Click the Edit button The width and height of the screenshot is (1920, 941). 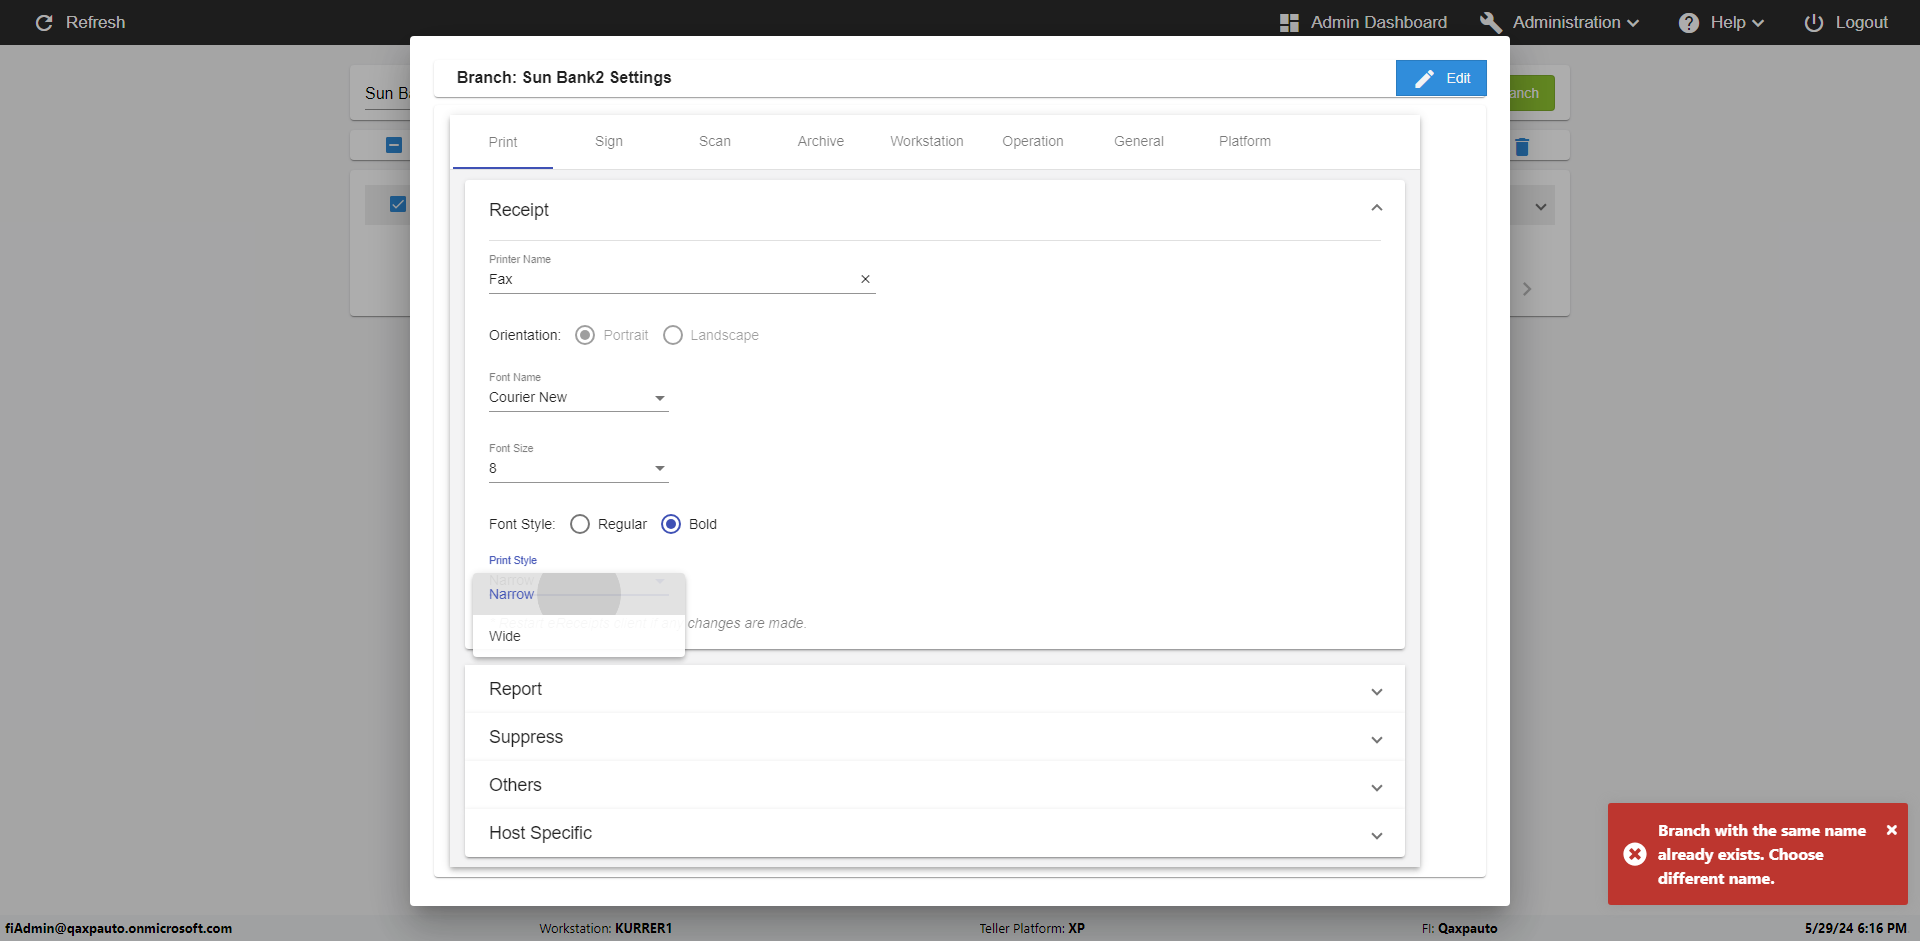(1440, 78)
